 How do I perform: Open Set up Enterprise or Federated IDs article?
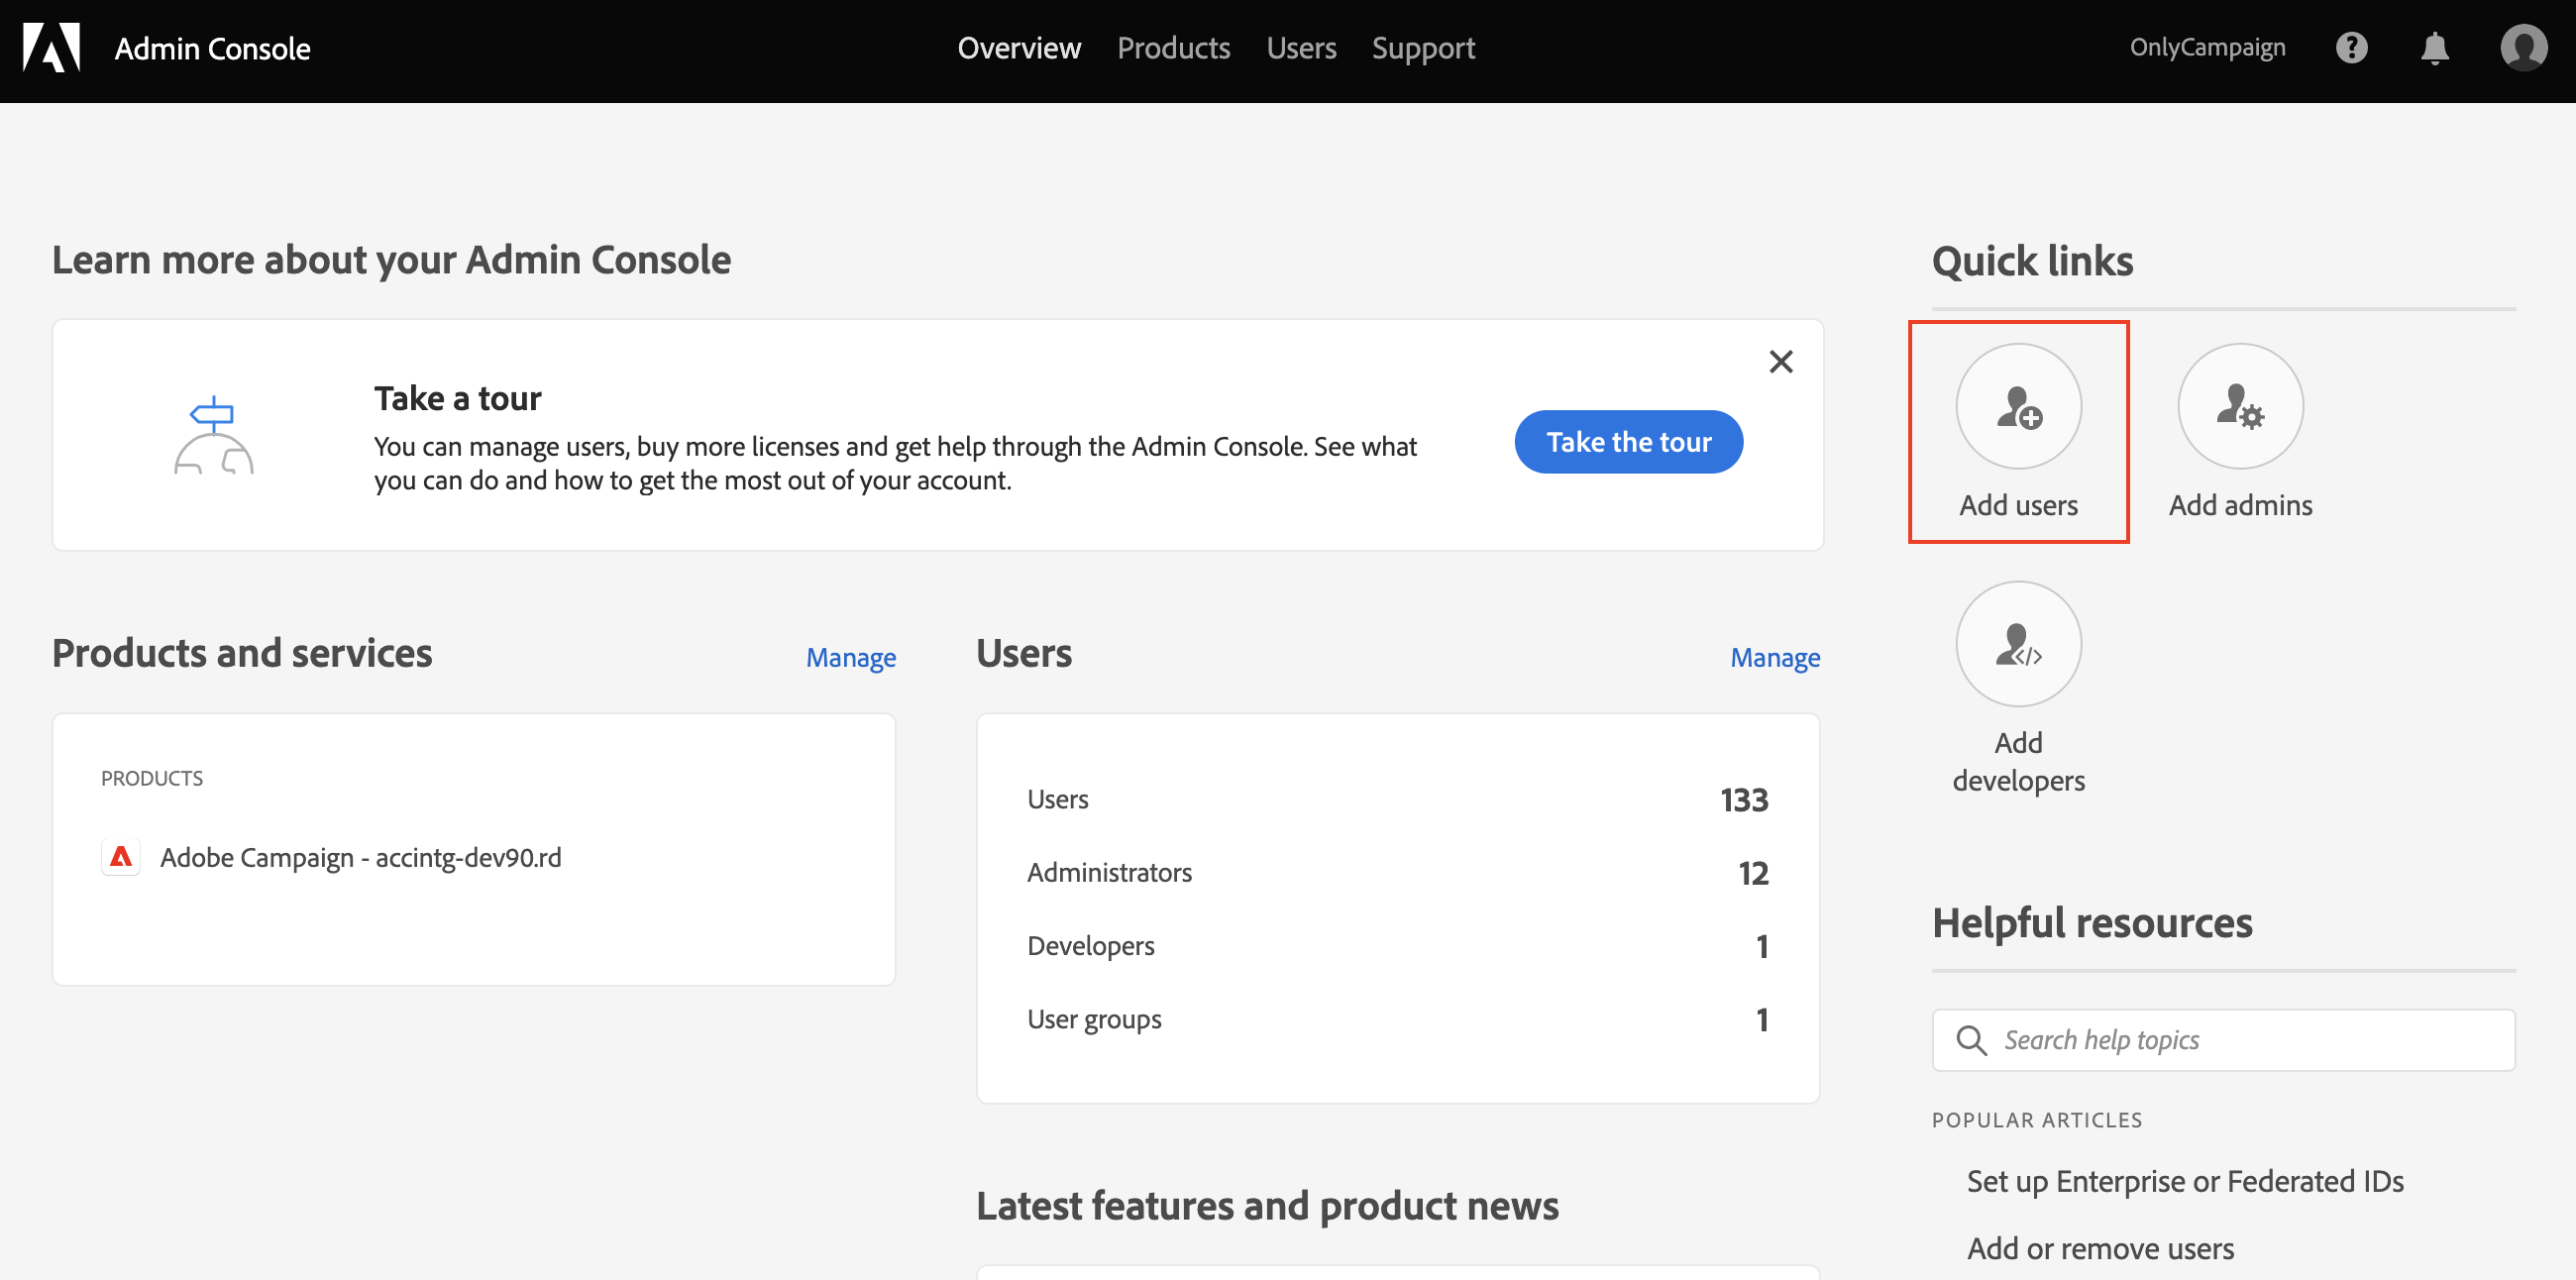pyautogui.click(x=2184, y=1181)
